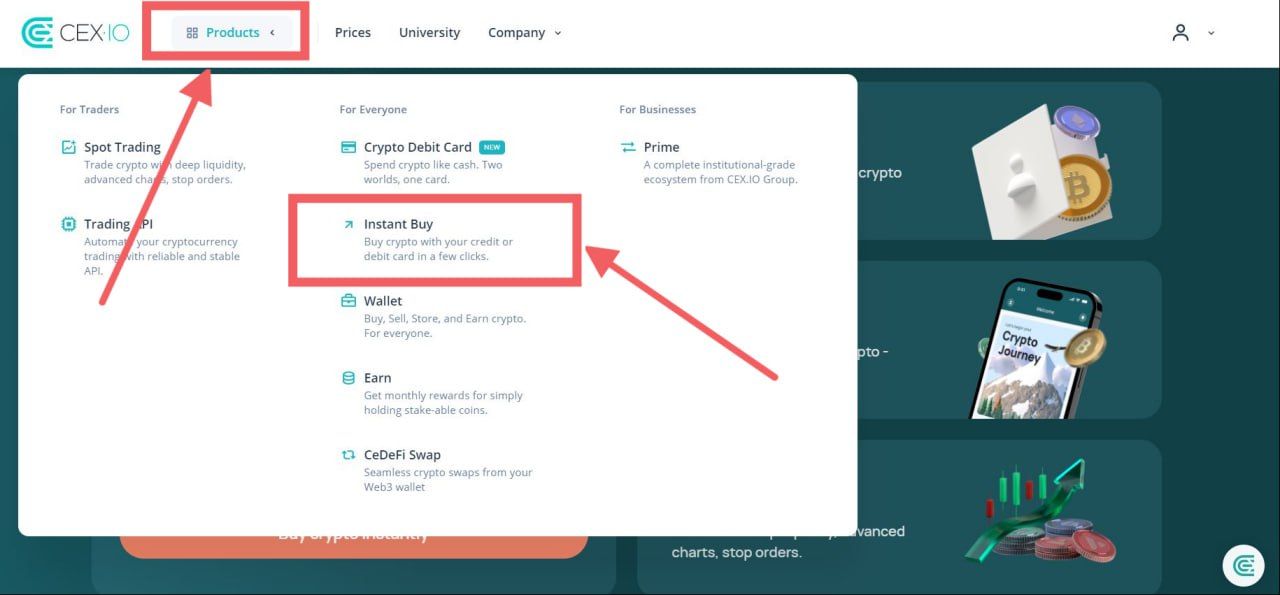The image size is (1280, 595).
Task: Click the Instant Buy arrow icon
Action: [x=348, y=224]
